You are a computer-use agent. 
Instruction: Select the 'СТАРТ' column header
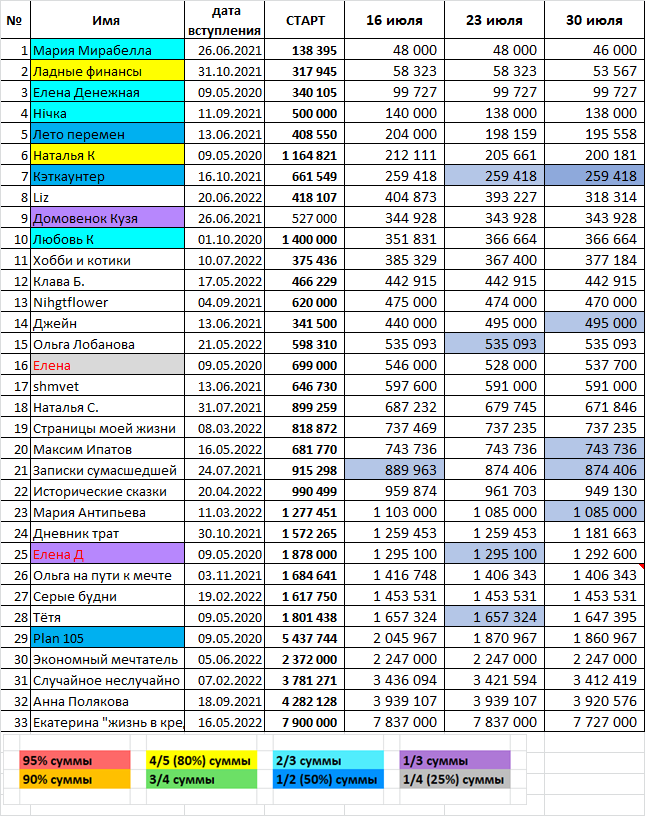pyautogui.click(x=305, y=20)
